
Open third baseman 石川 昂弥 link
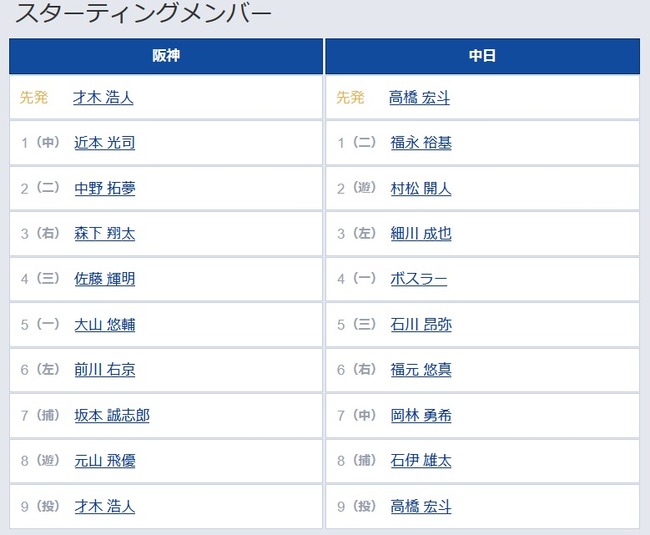click(421, 324)
